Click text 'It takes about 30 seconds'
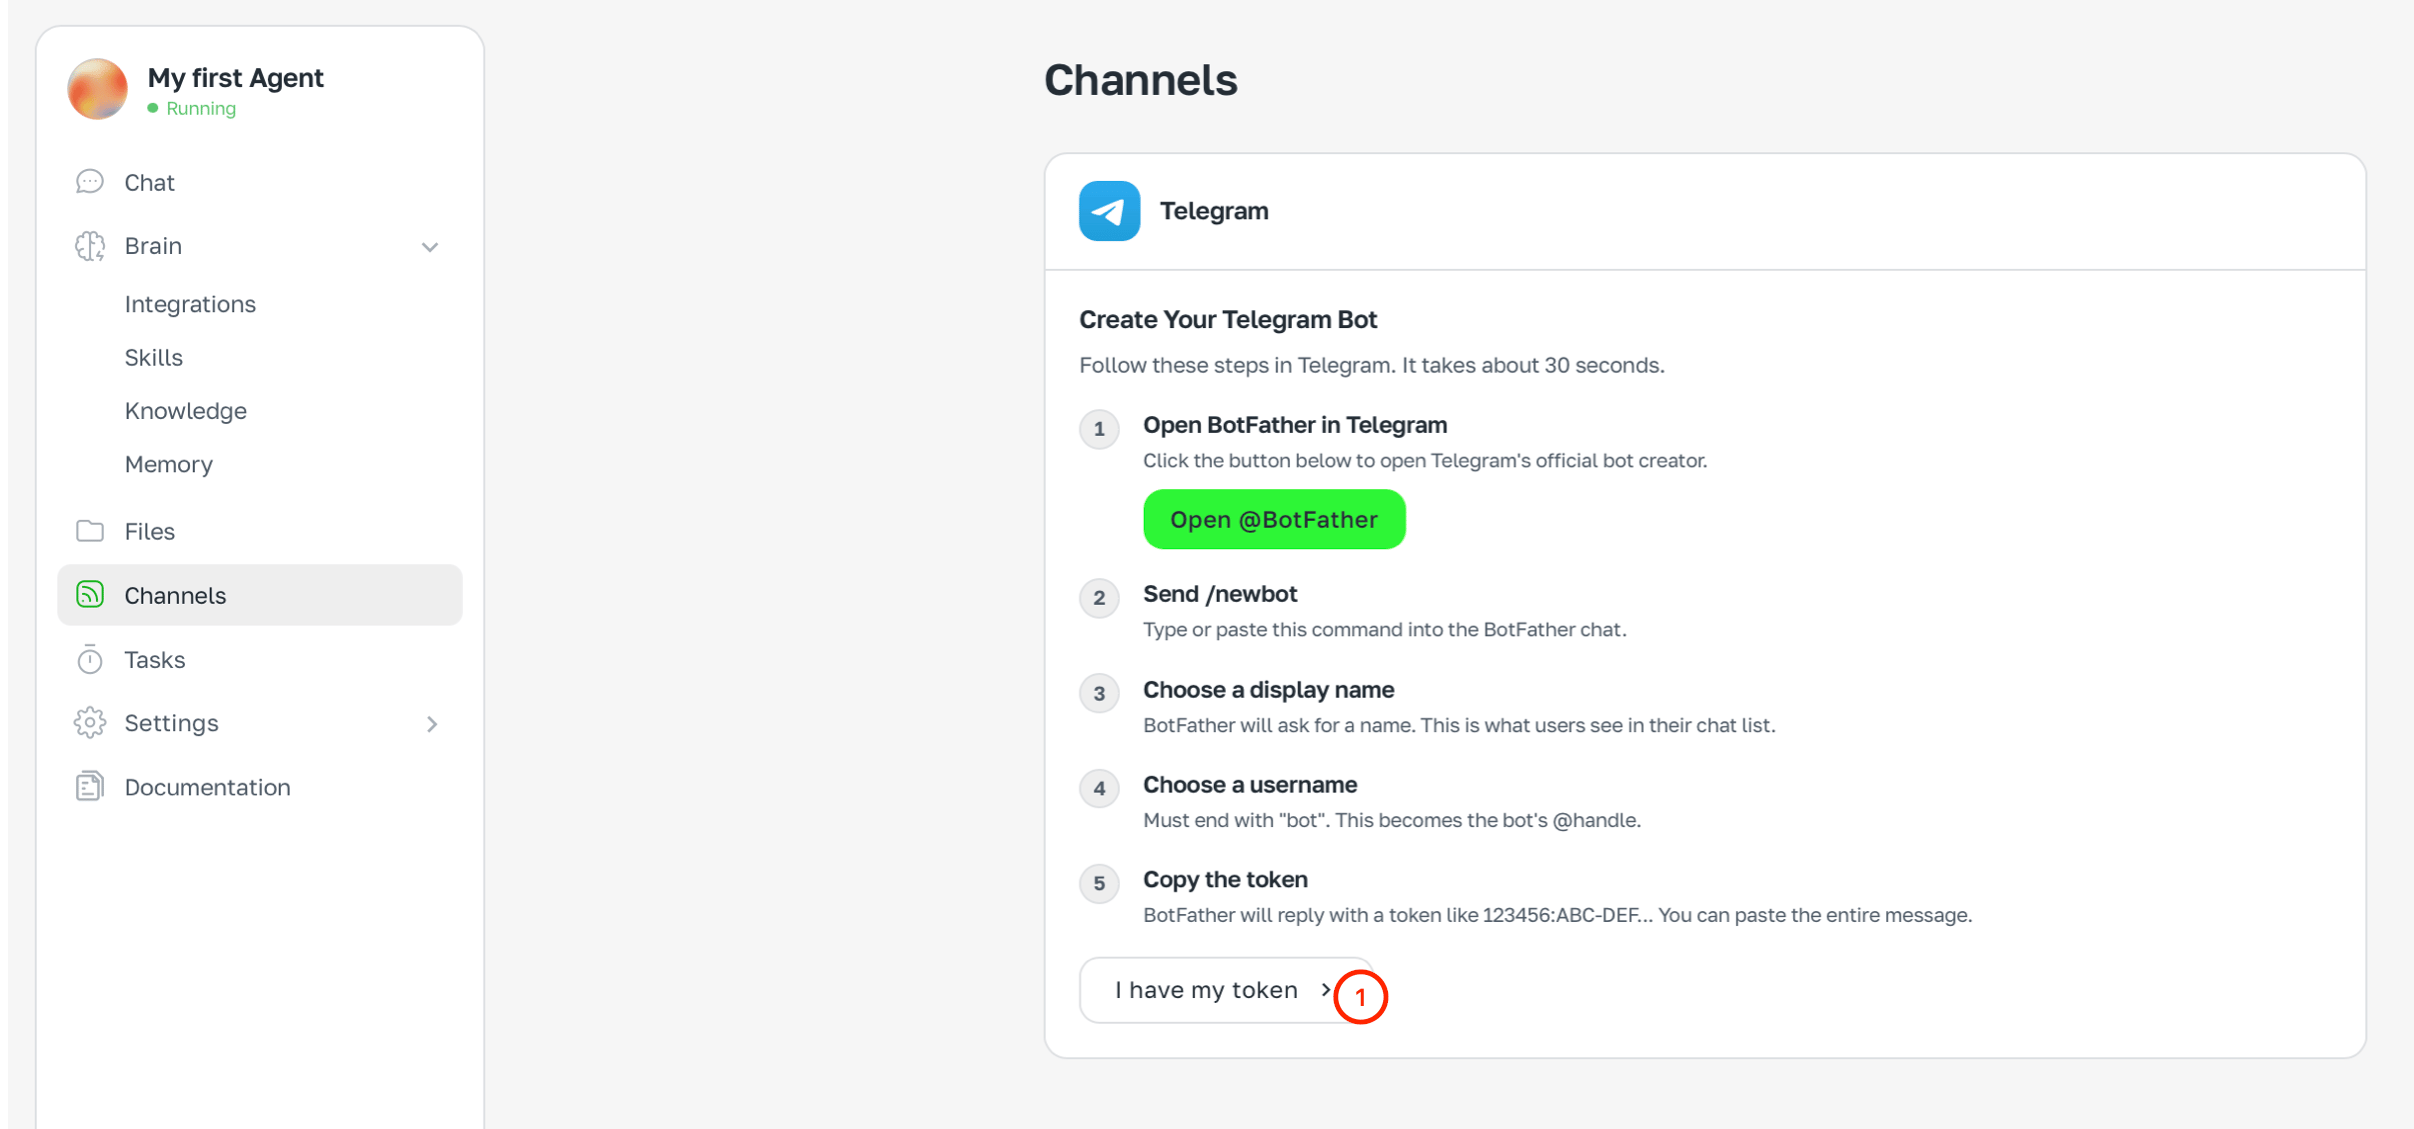Viewport: 2414px width, 1129px height. tap(1531, 366)
